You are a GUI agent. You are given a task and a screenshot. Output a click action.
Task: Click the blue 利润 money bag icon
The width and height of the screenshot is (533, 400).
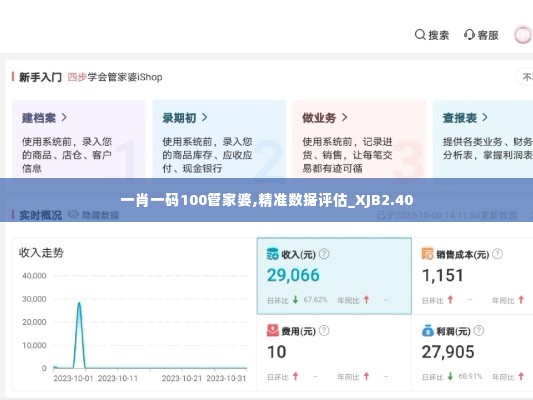(428, 330)
